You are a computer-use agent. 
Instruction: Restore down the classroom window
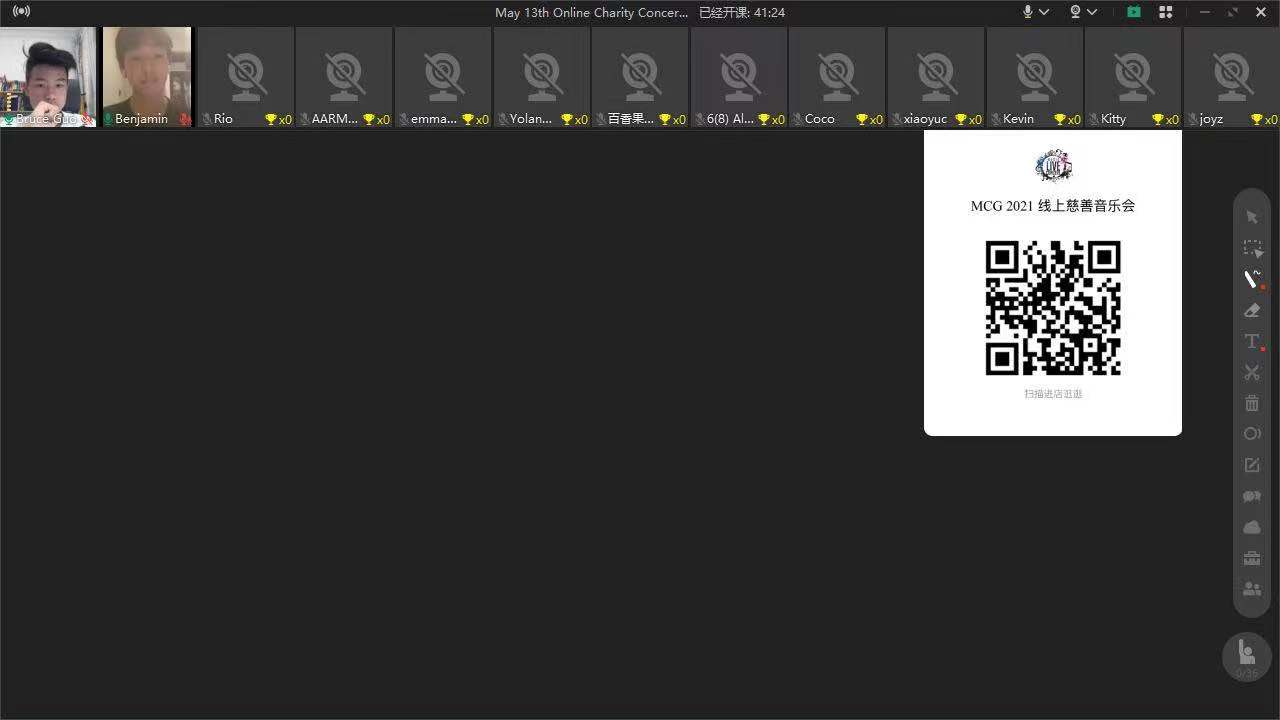1233,12
